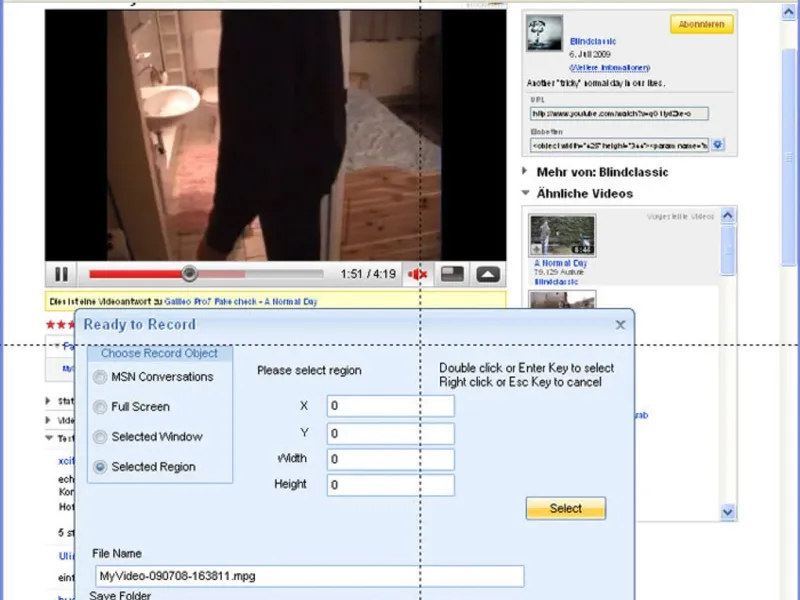Choose the Selected Region radio option
The width and height of the screenshot is (800, 600).
click(100, 467)
